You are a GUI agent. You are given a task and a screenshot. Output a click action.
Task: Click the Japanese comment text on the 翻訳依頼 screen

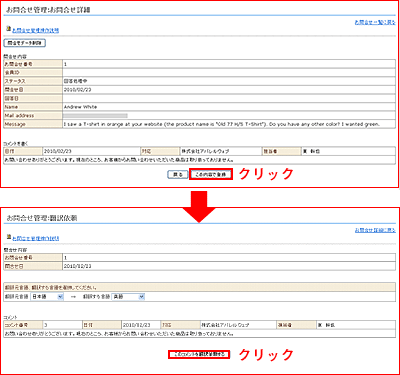pos(119,334)
